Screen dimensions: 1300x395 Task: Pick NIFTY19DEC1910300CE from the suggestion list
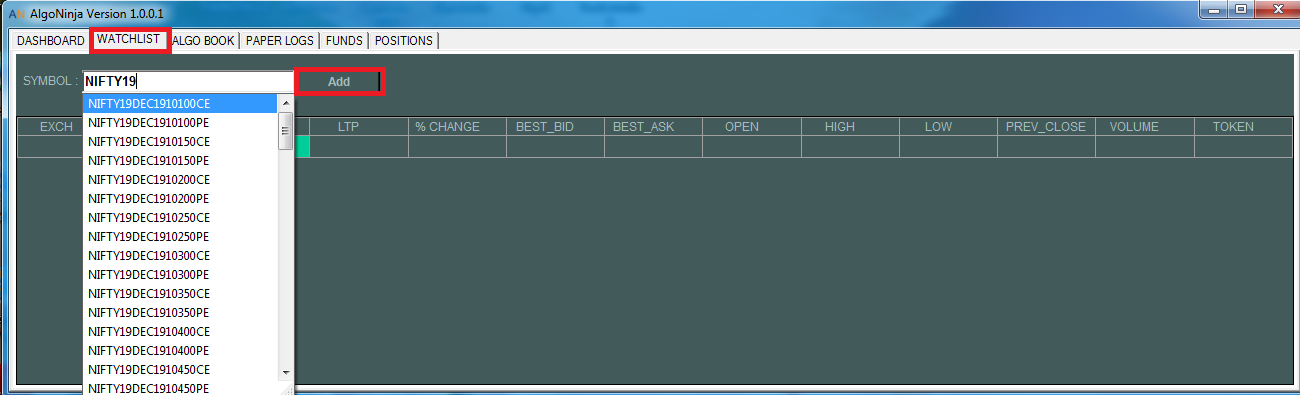(x=180, y=255)
